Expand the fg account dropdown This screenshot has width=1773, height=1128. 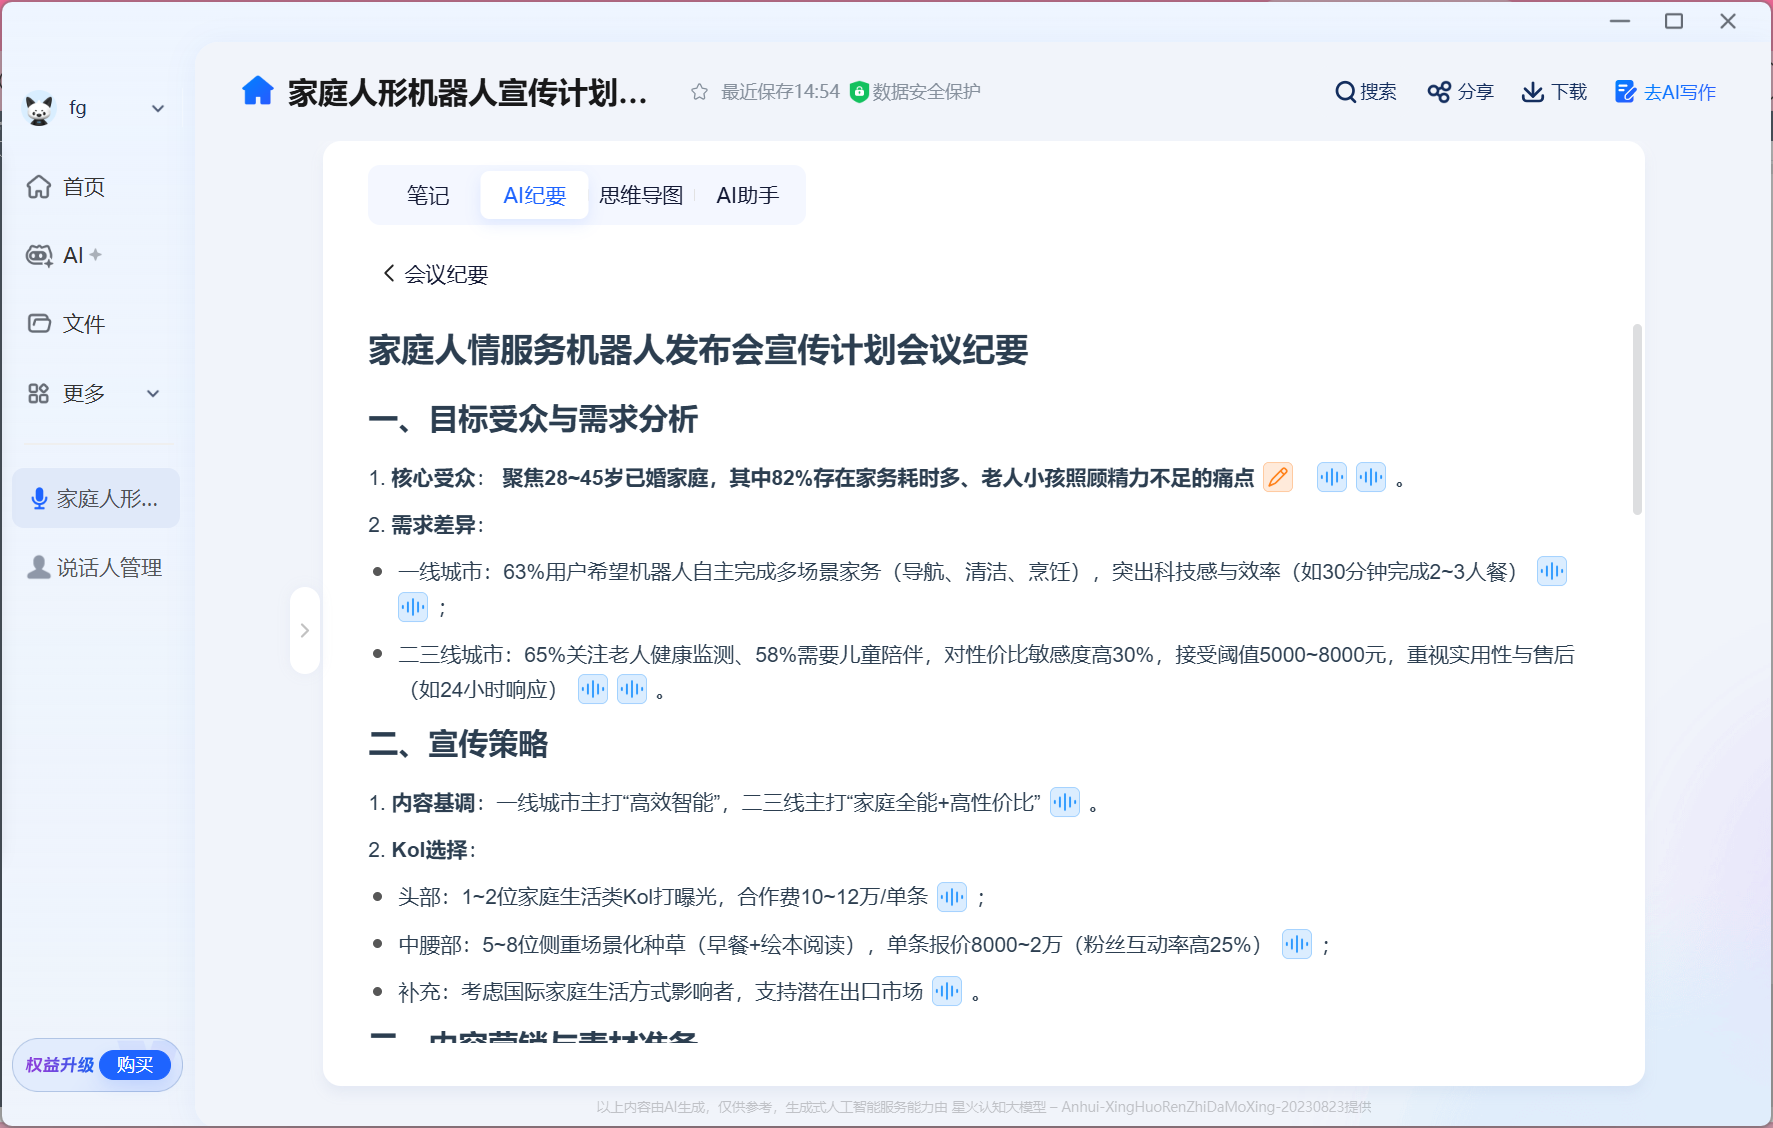pyautogui.click(x=157, y=108)
